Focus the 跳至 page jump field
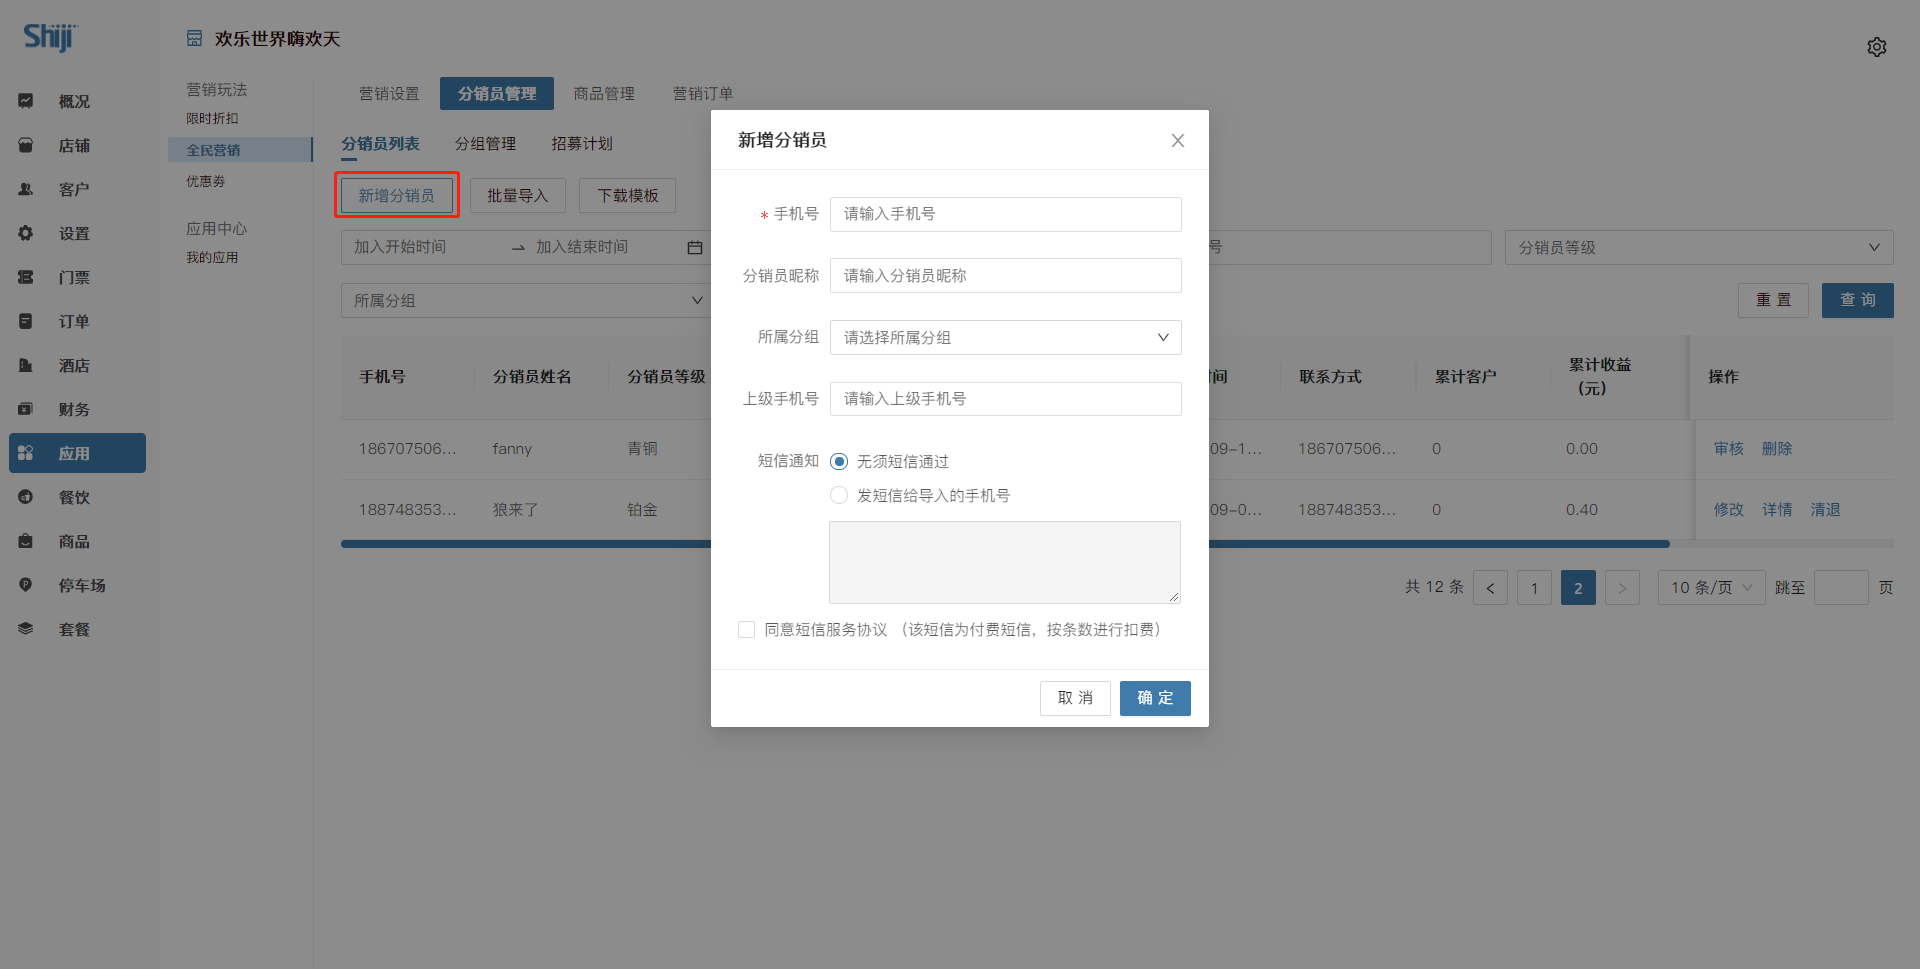 click(x=1841, y=588)
